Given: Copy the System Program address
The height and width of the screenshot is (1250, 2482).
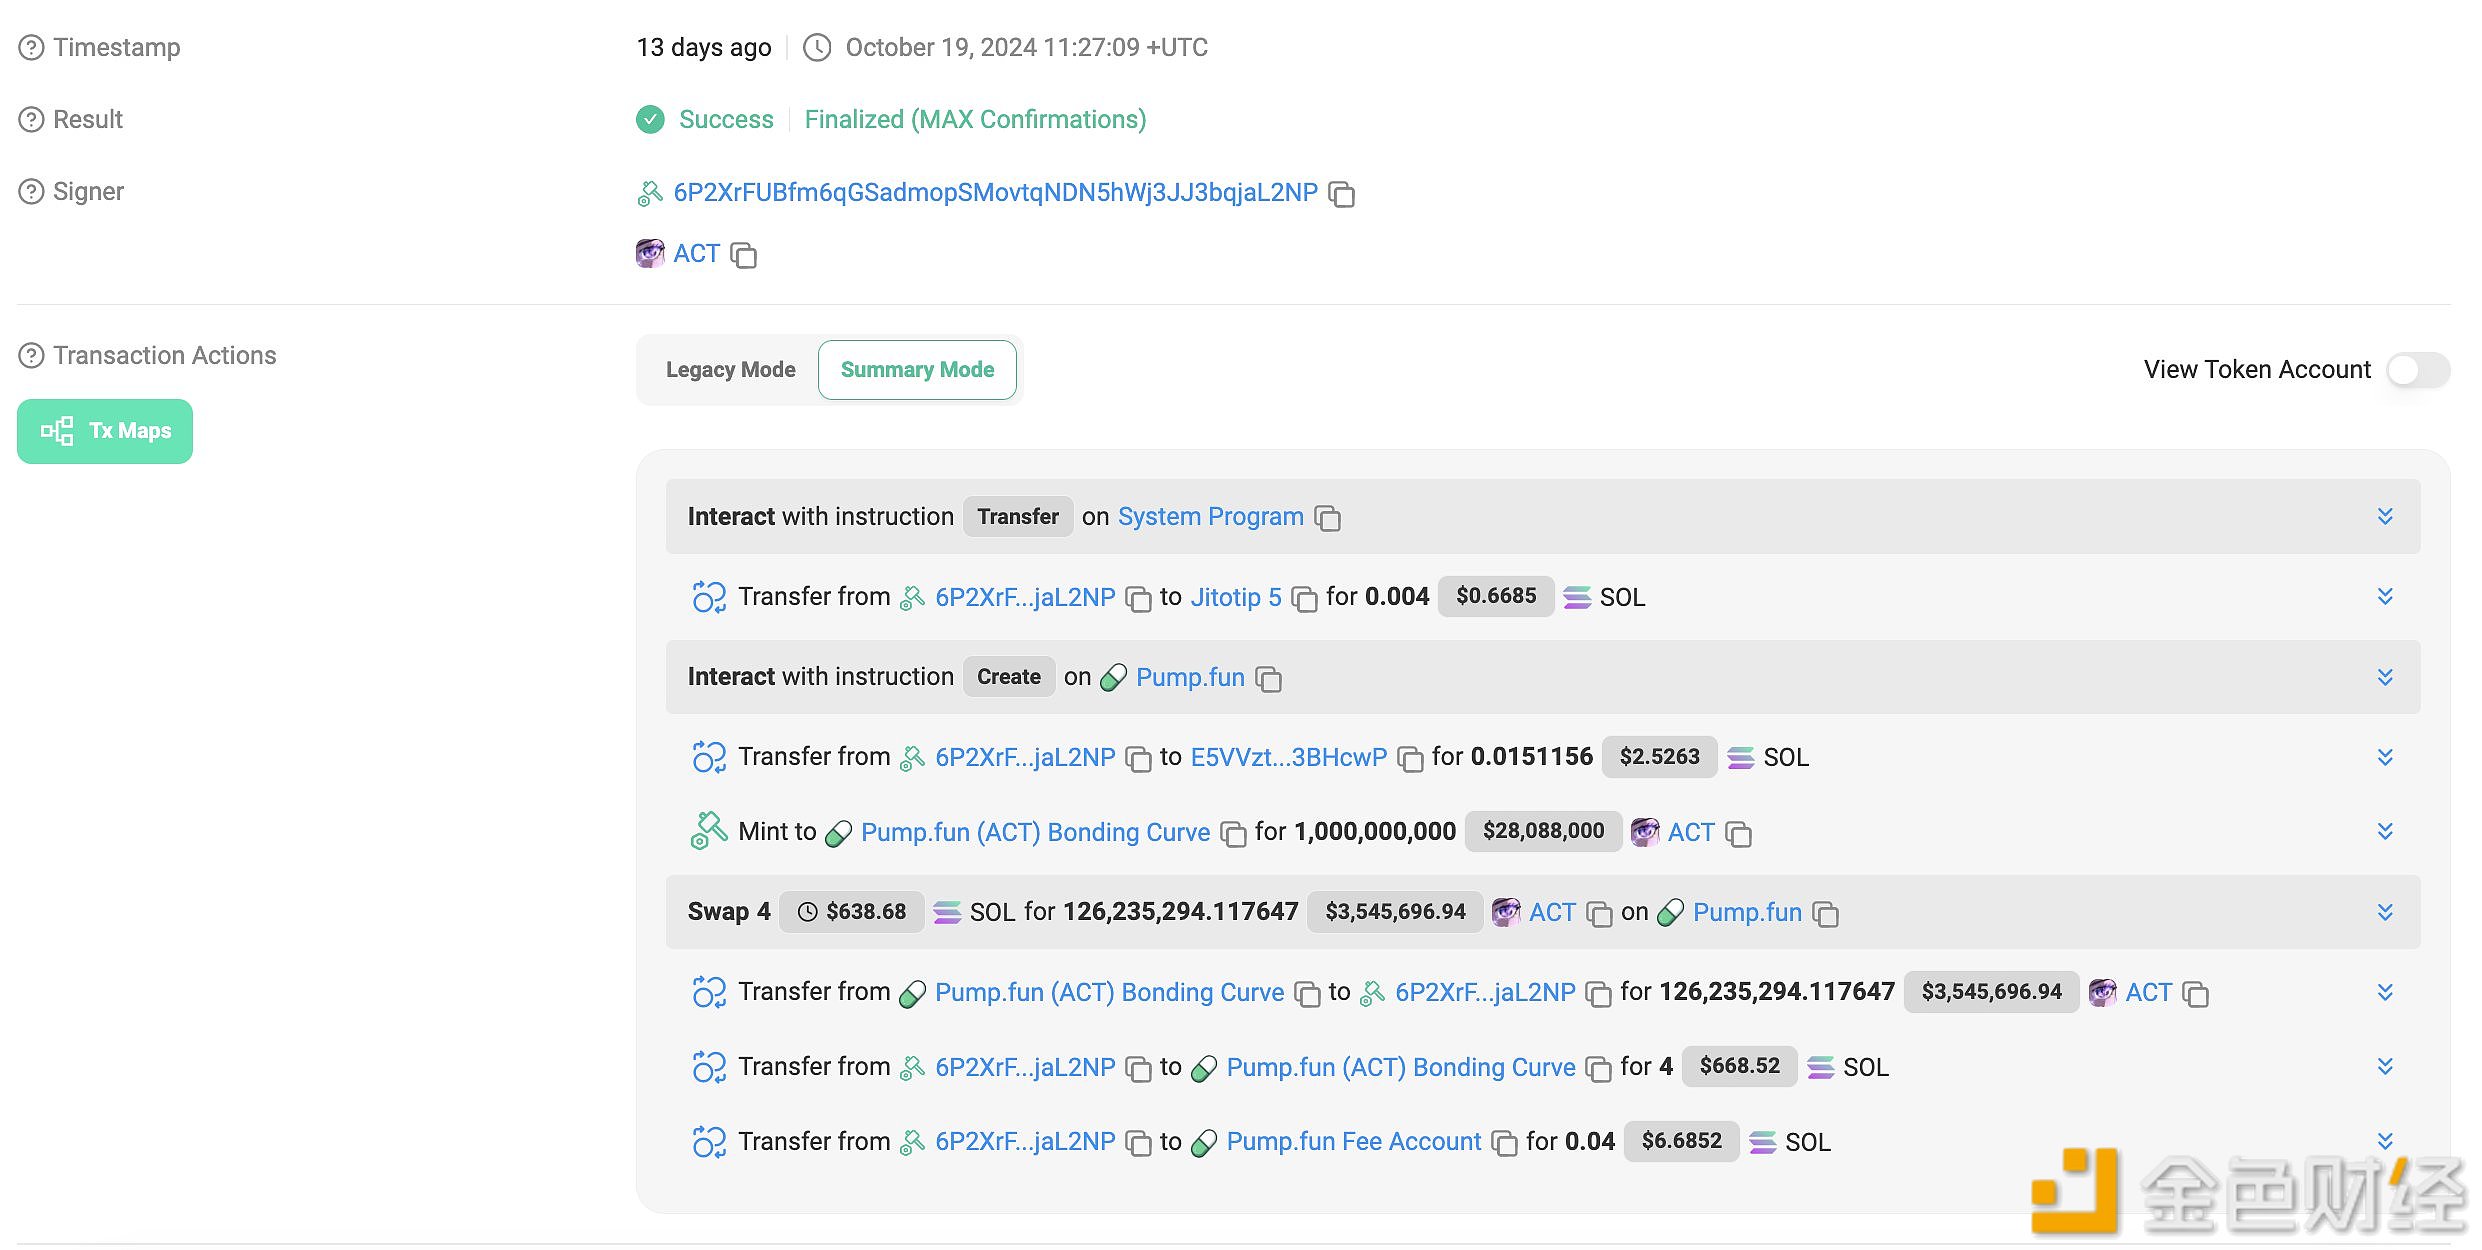Looking at the screenshot, I should [x=1327, y=518].
